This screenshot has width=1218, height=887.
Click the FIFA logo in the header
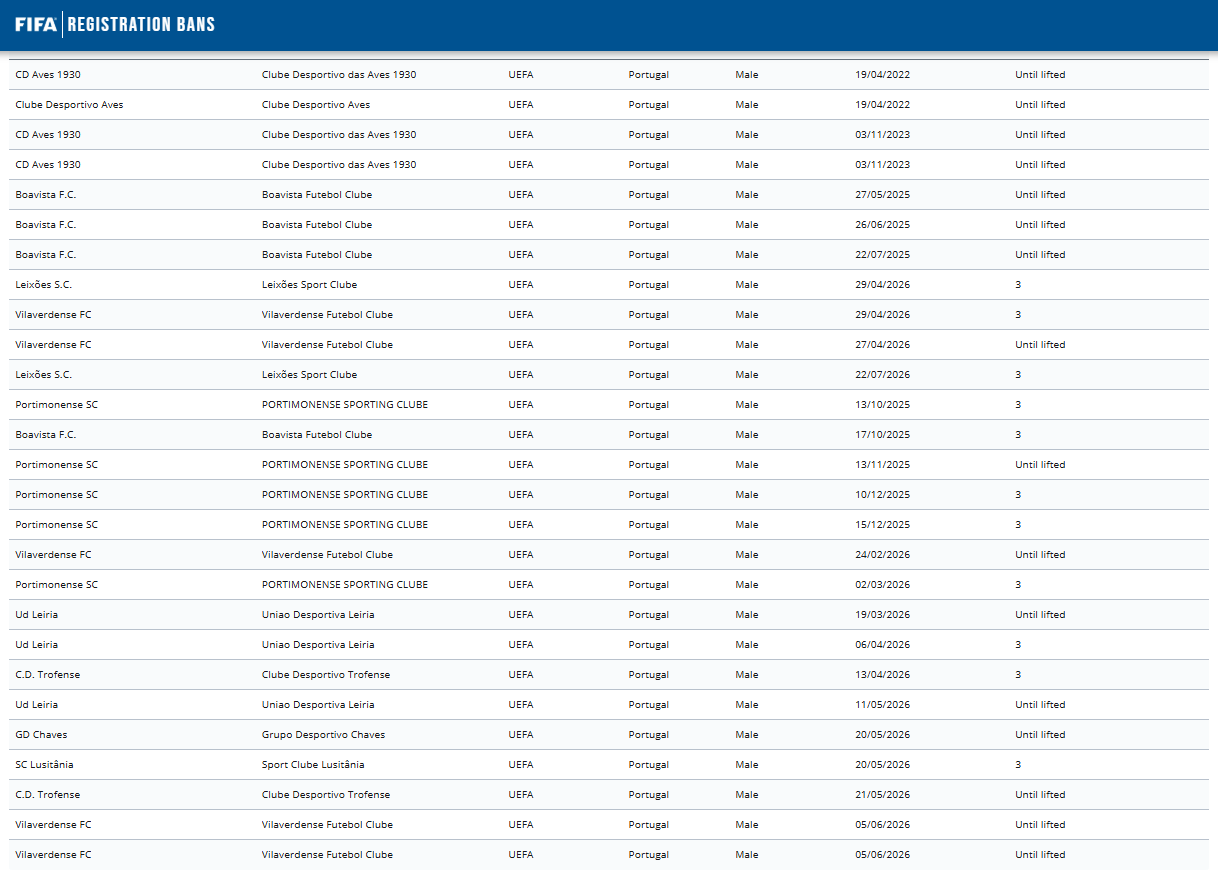(36, 24)
